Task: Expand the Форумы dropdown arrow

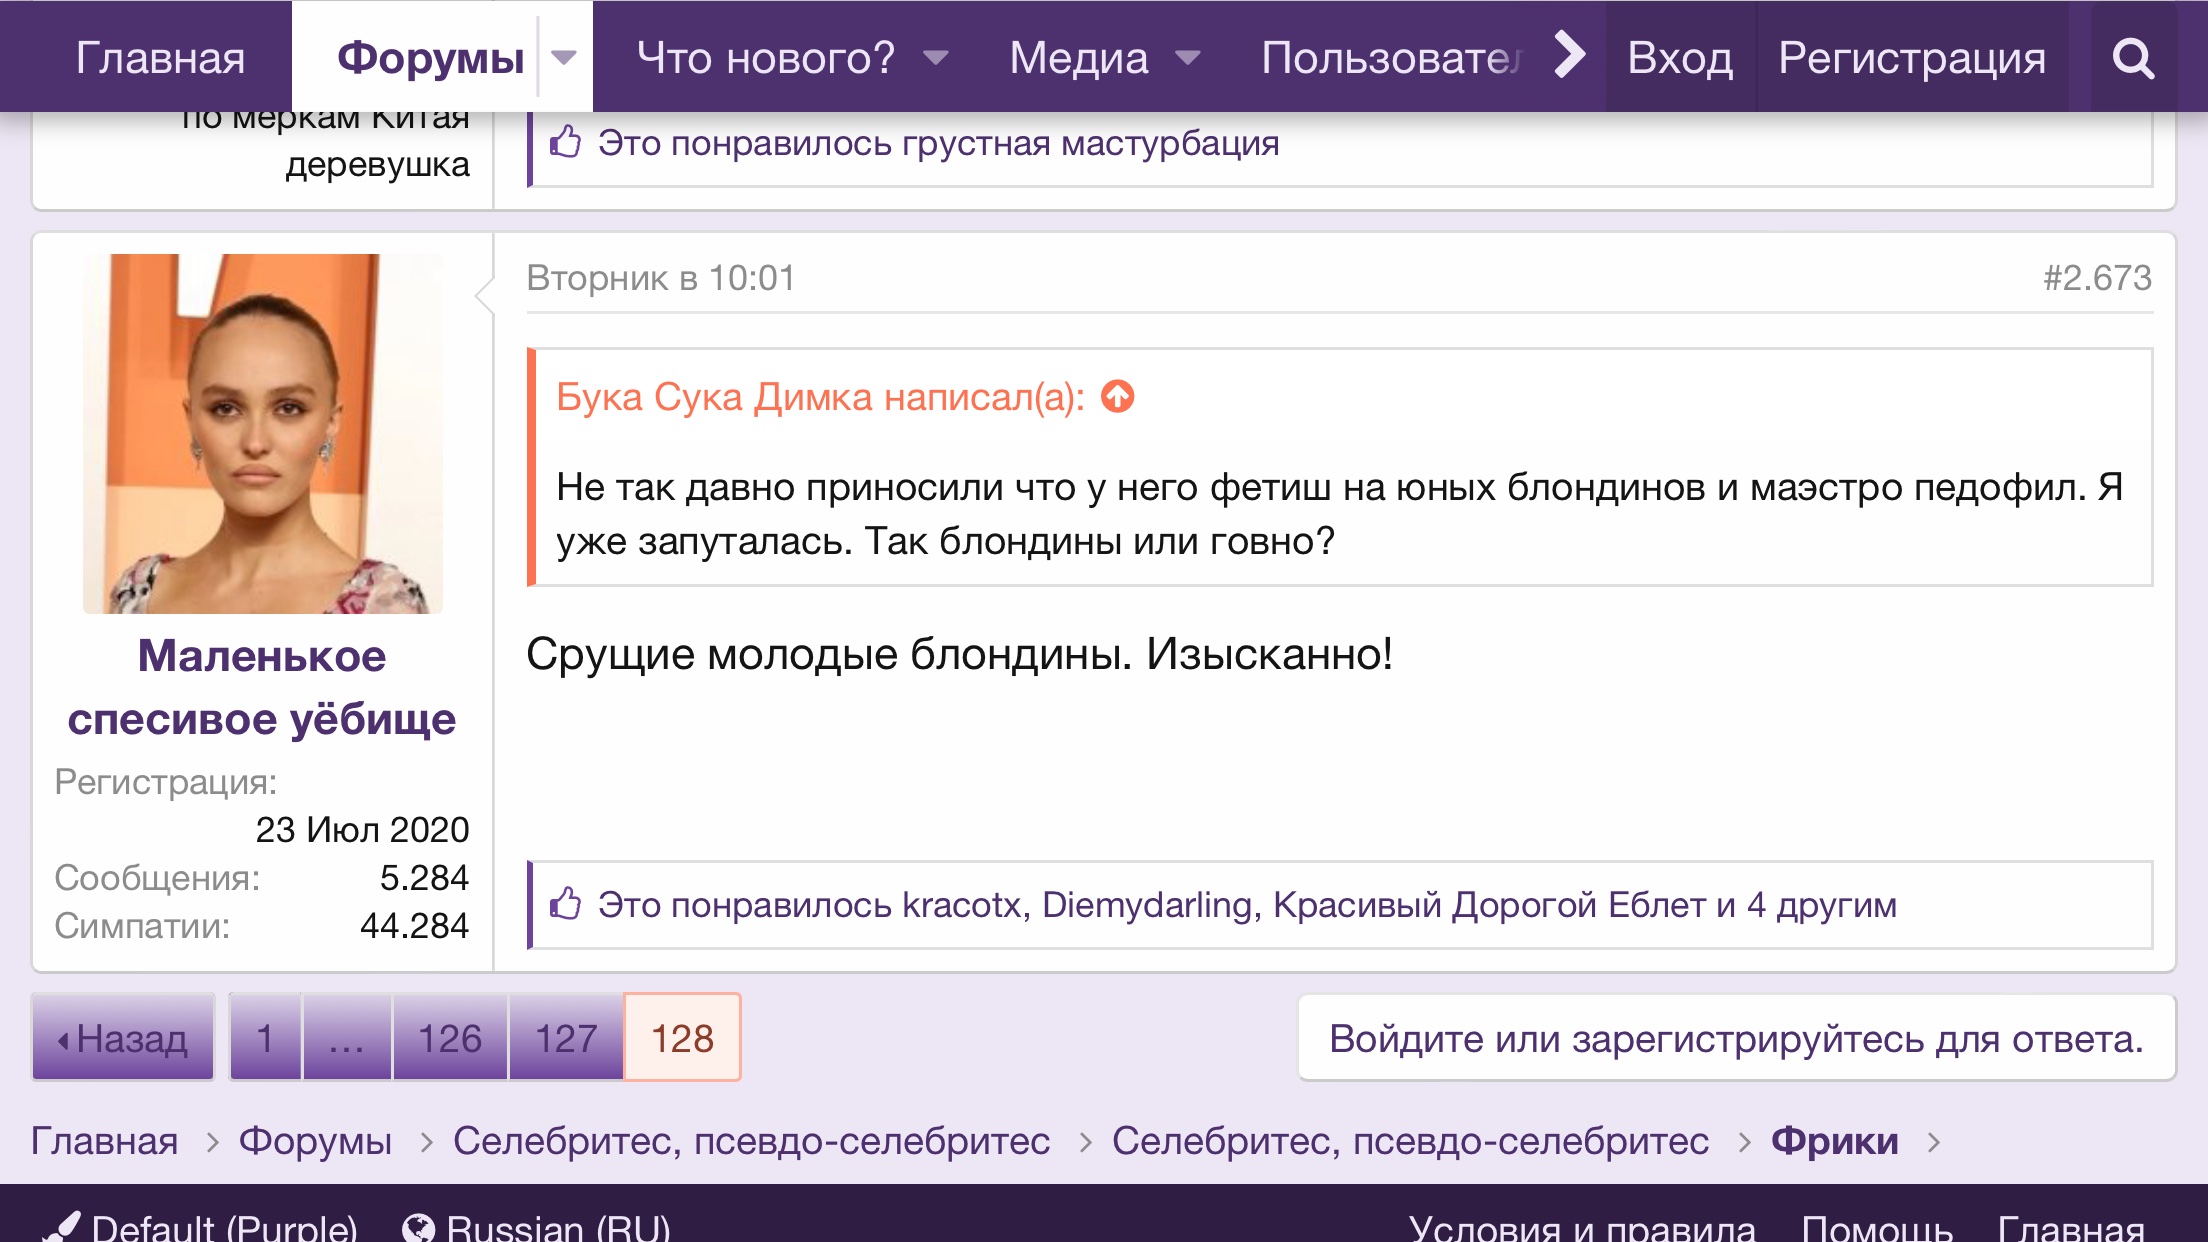Action: [x=564, y=57]
